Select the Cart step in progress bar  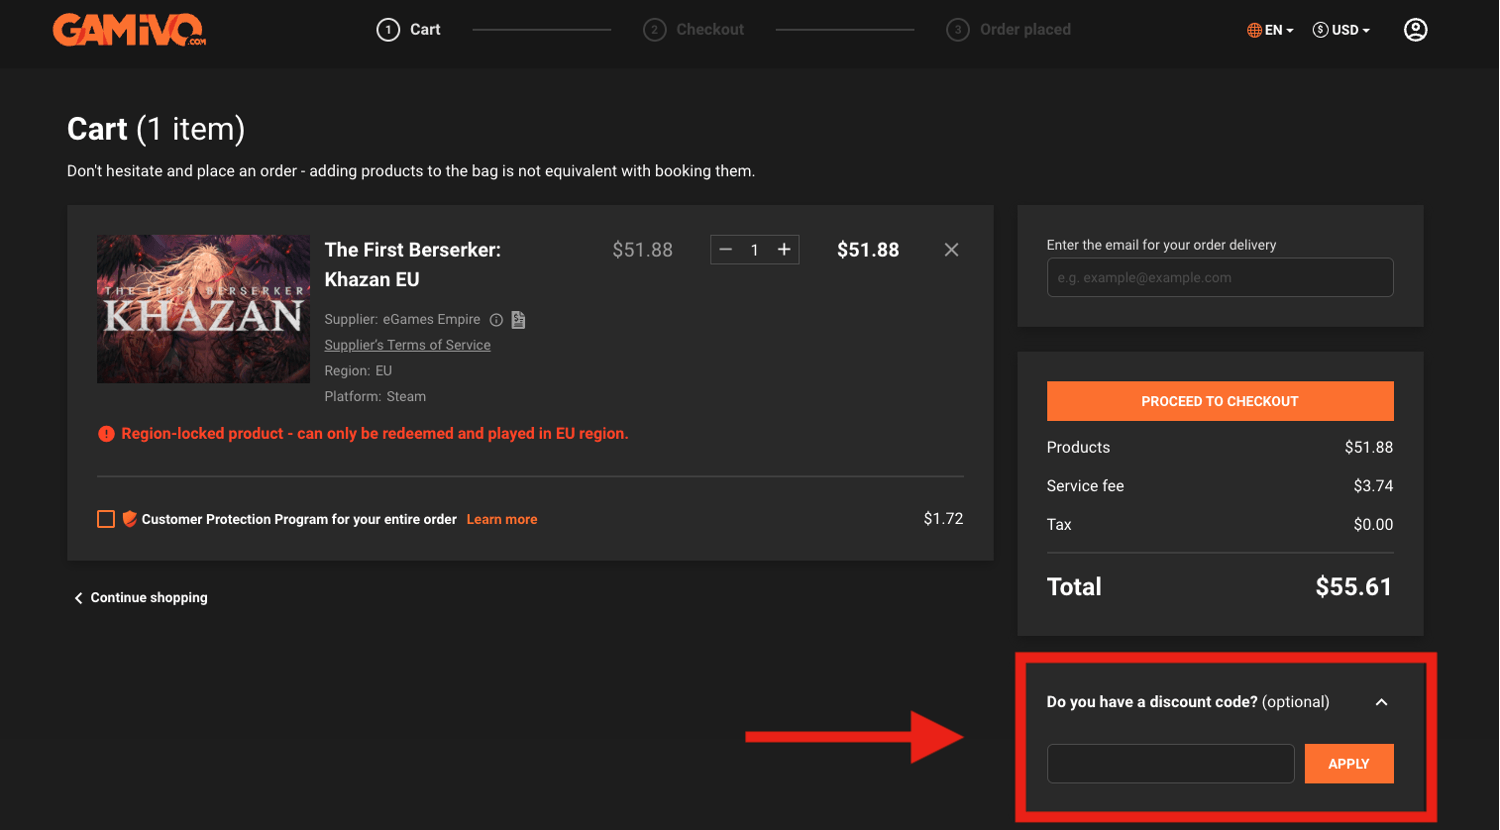(x=409, y=30)
